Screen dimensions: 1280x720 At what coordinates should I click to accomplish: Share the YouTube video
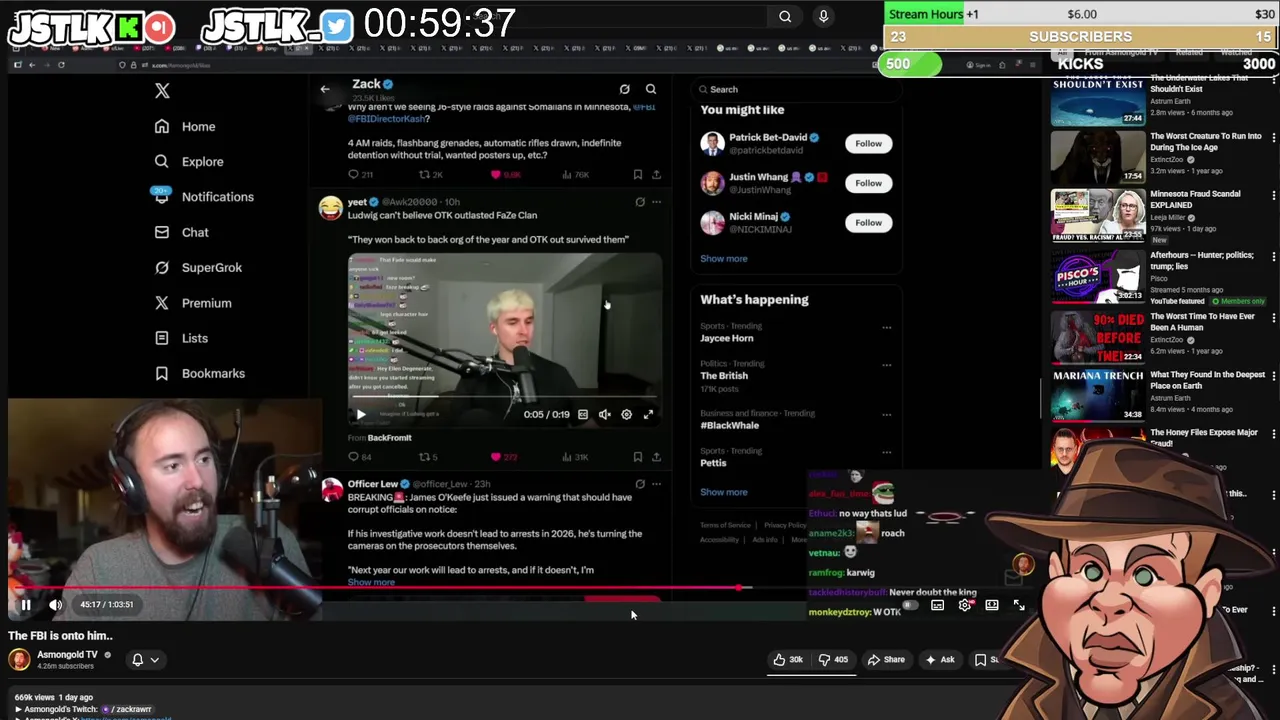tap(886, 660)
